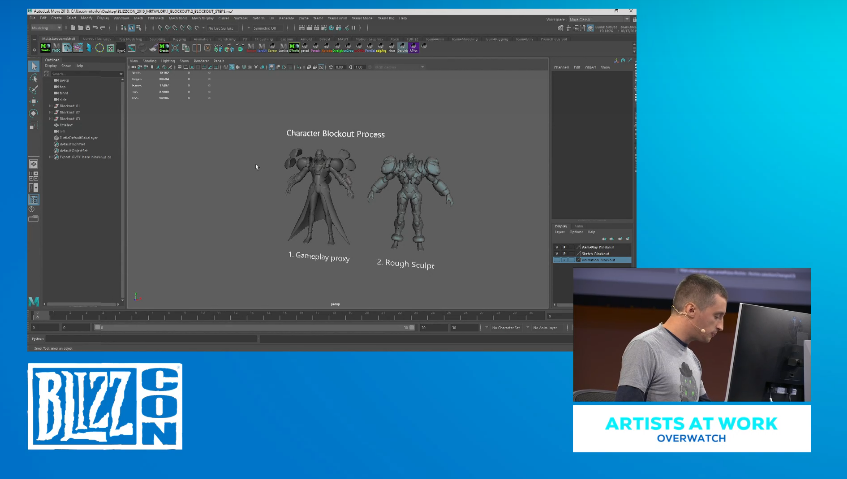Toggle Snap to Points
Screen dimensions: 847x479
(174, 28)
